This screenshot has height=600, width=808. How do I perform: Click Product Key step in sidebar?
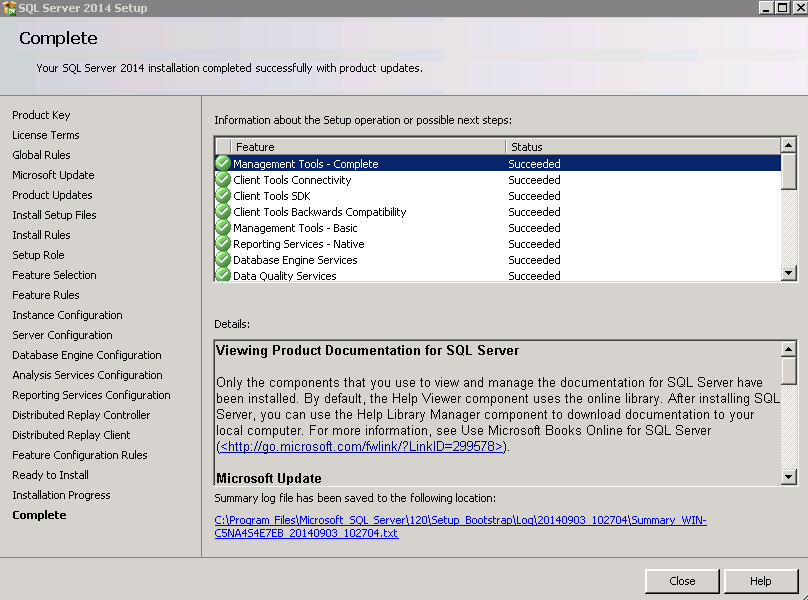pos(41,115)
